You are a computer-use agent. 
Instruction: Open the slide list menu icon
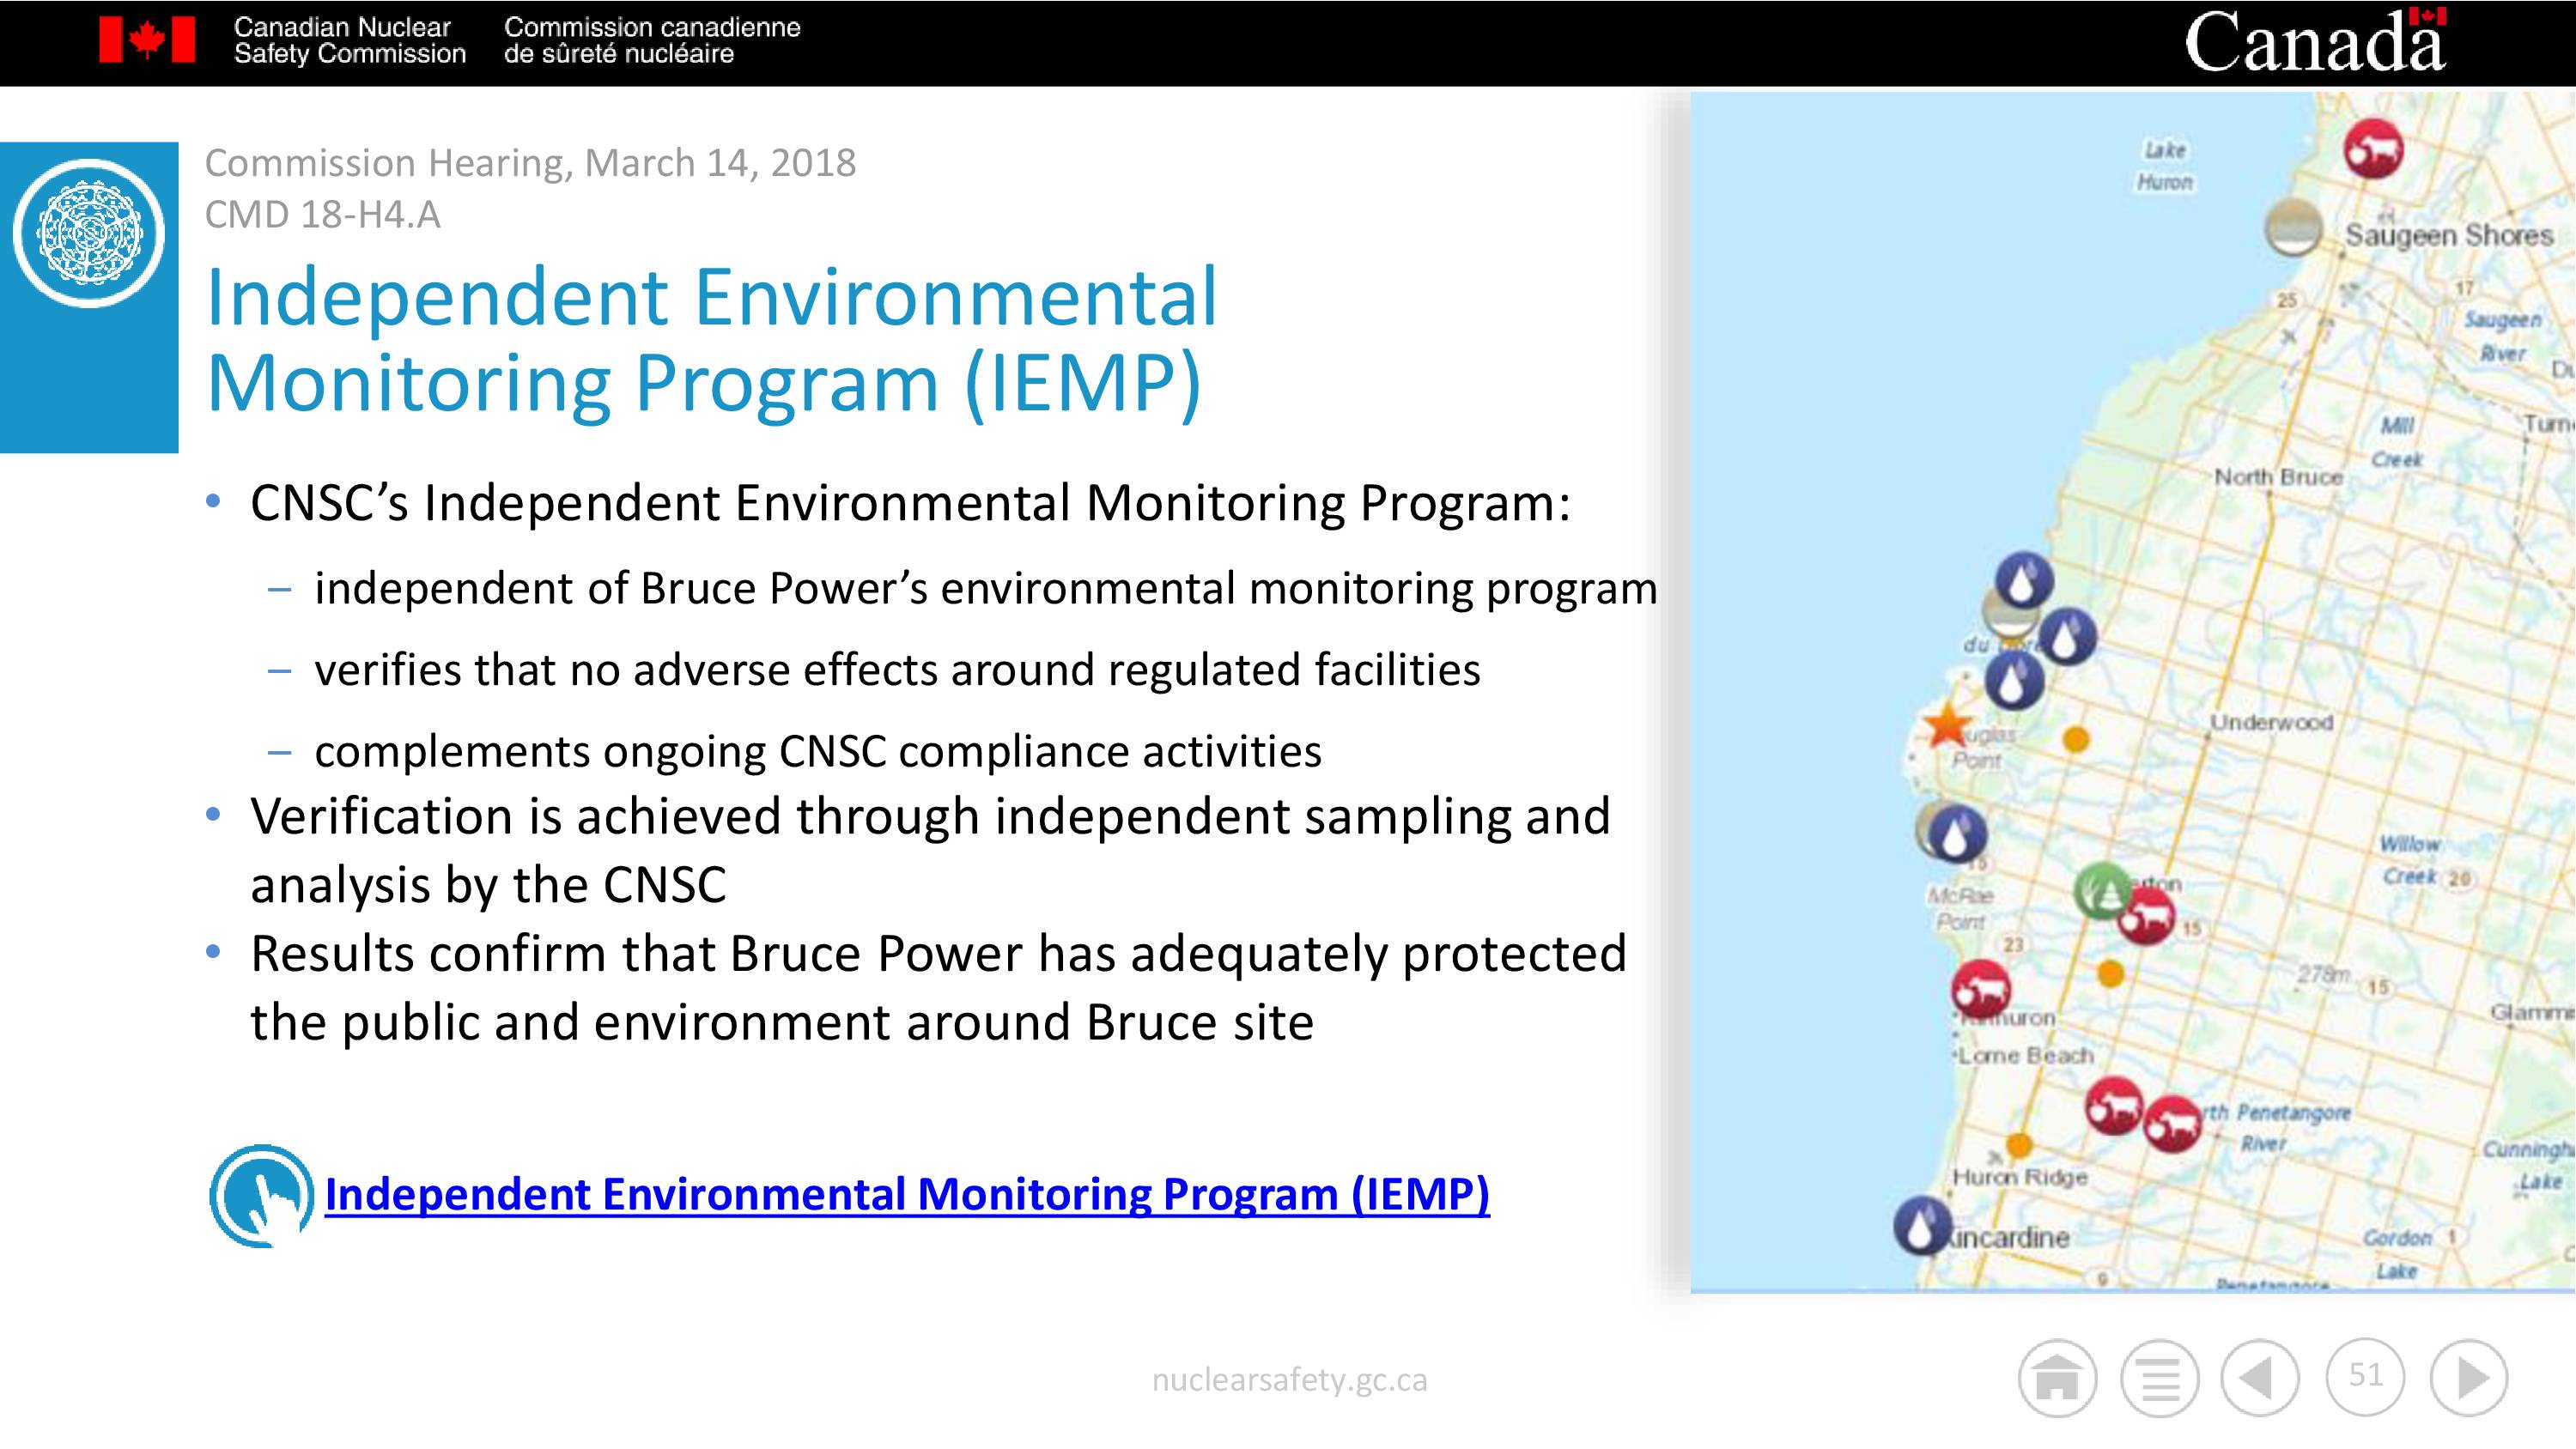2159,1378
